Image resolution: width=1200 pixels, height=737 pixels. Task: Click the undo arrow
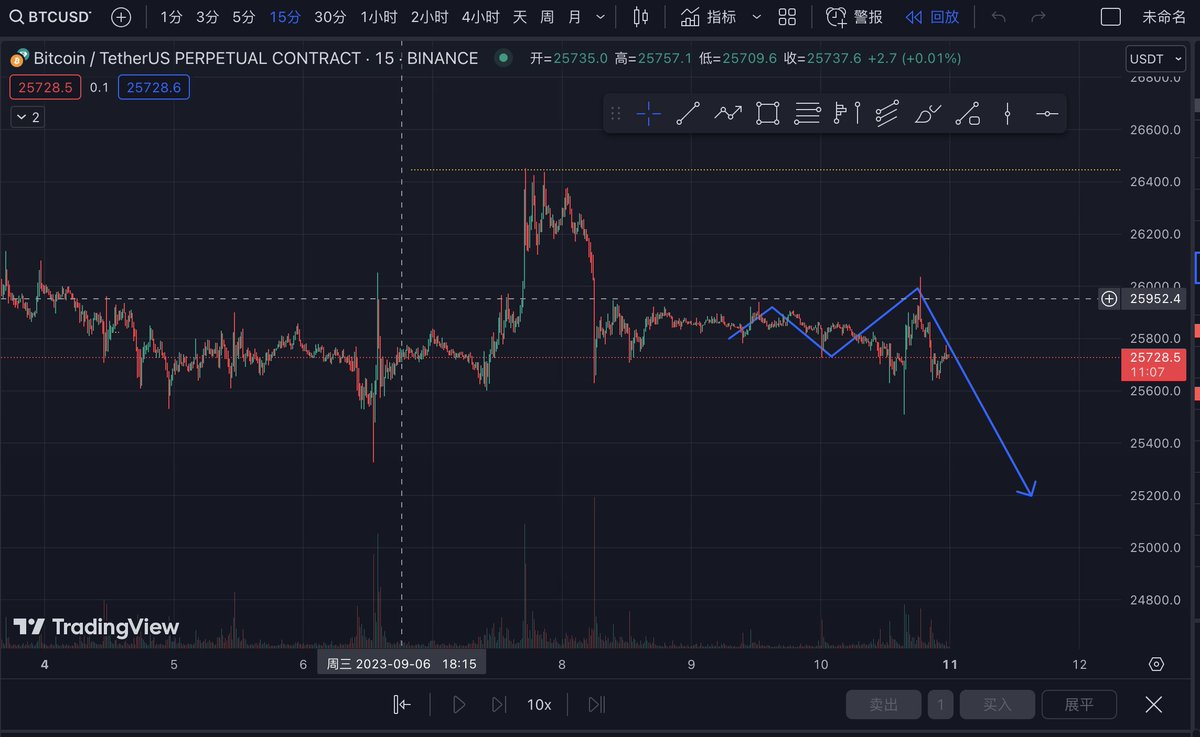click(x=998, y=17)
